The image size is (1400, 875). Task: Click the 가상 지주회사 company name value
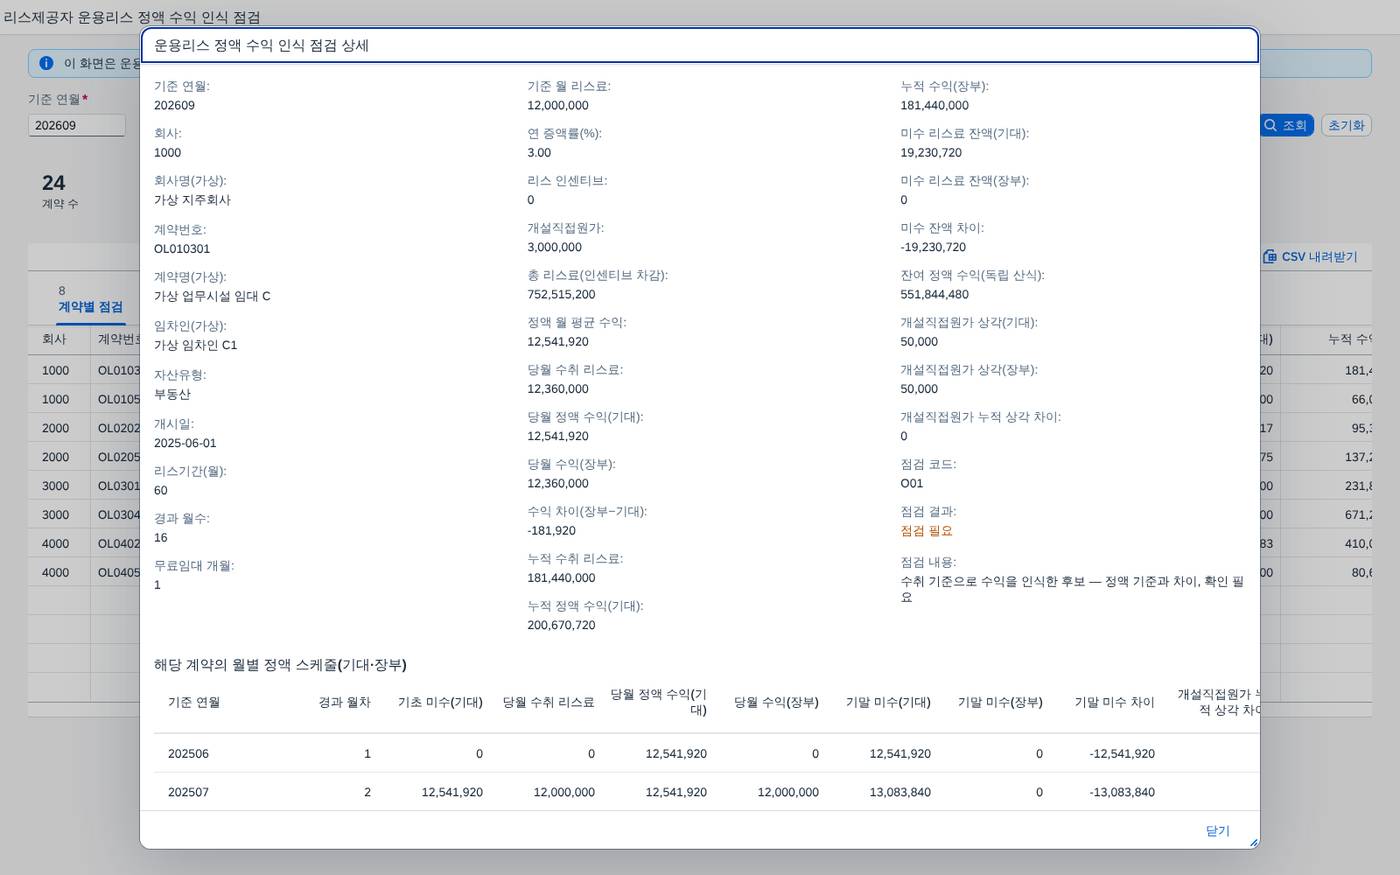tap(192, 200)
